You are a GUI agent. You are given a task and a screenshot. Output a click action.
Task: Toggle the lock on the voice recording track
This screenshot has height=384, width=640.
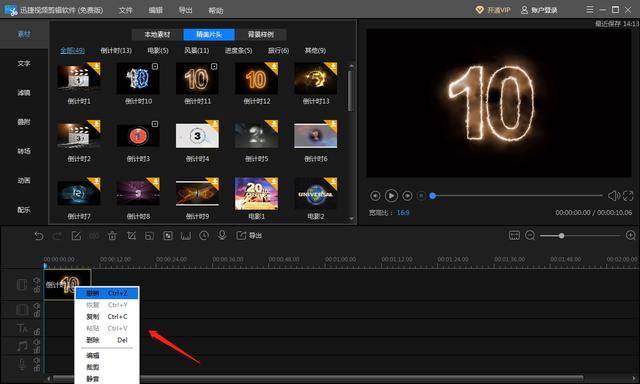(x=37, y=368)
